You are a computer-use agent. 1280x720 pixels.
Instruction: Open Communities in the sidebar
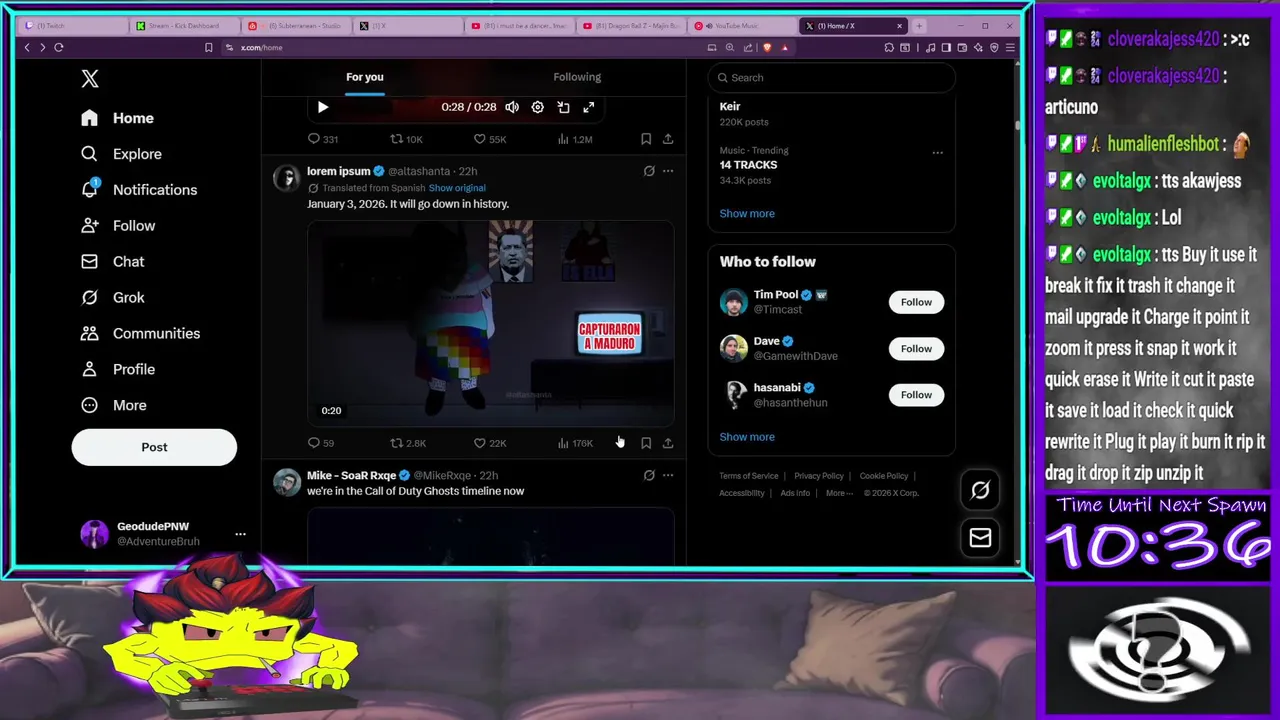[x=140, y=334]
